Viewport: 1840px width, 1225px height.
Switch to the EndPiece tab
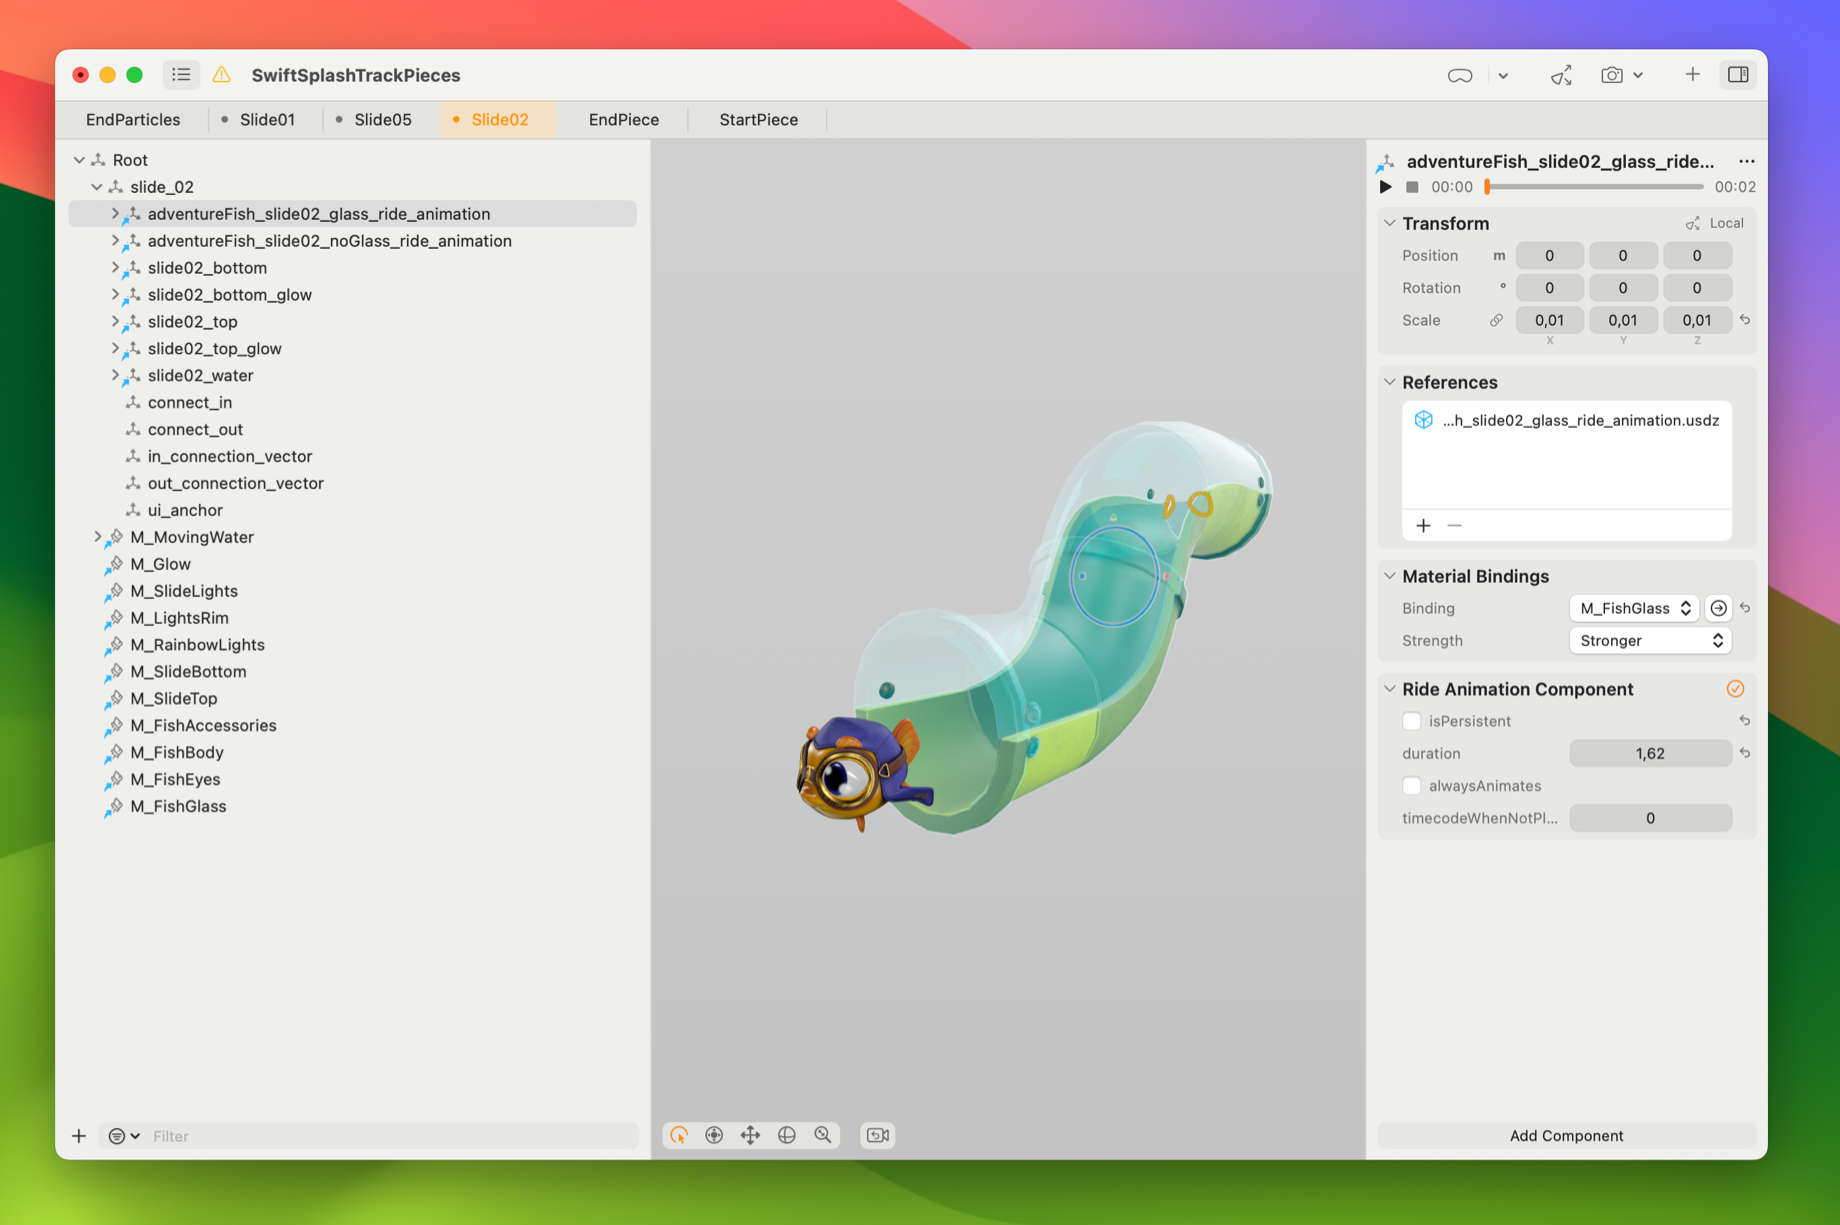click(623, 120)
